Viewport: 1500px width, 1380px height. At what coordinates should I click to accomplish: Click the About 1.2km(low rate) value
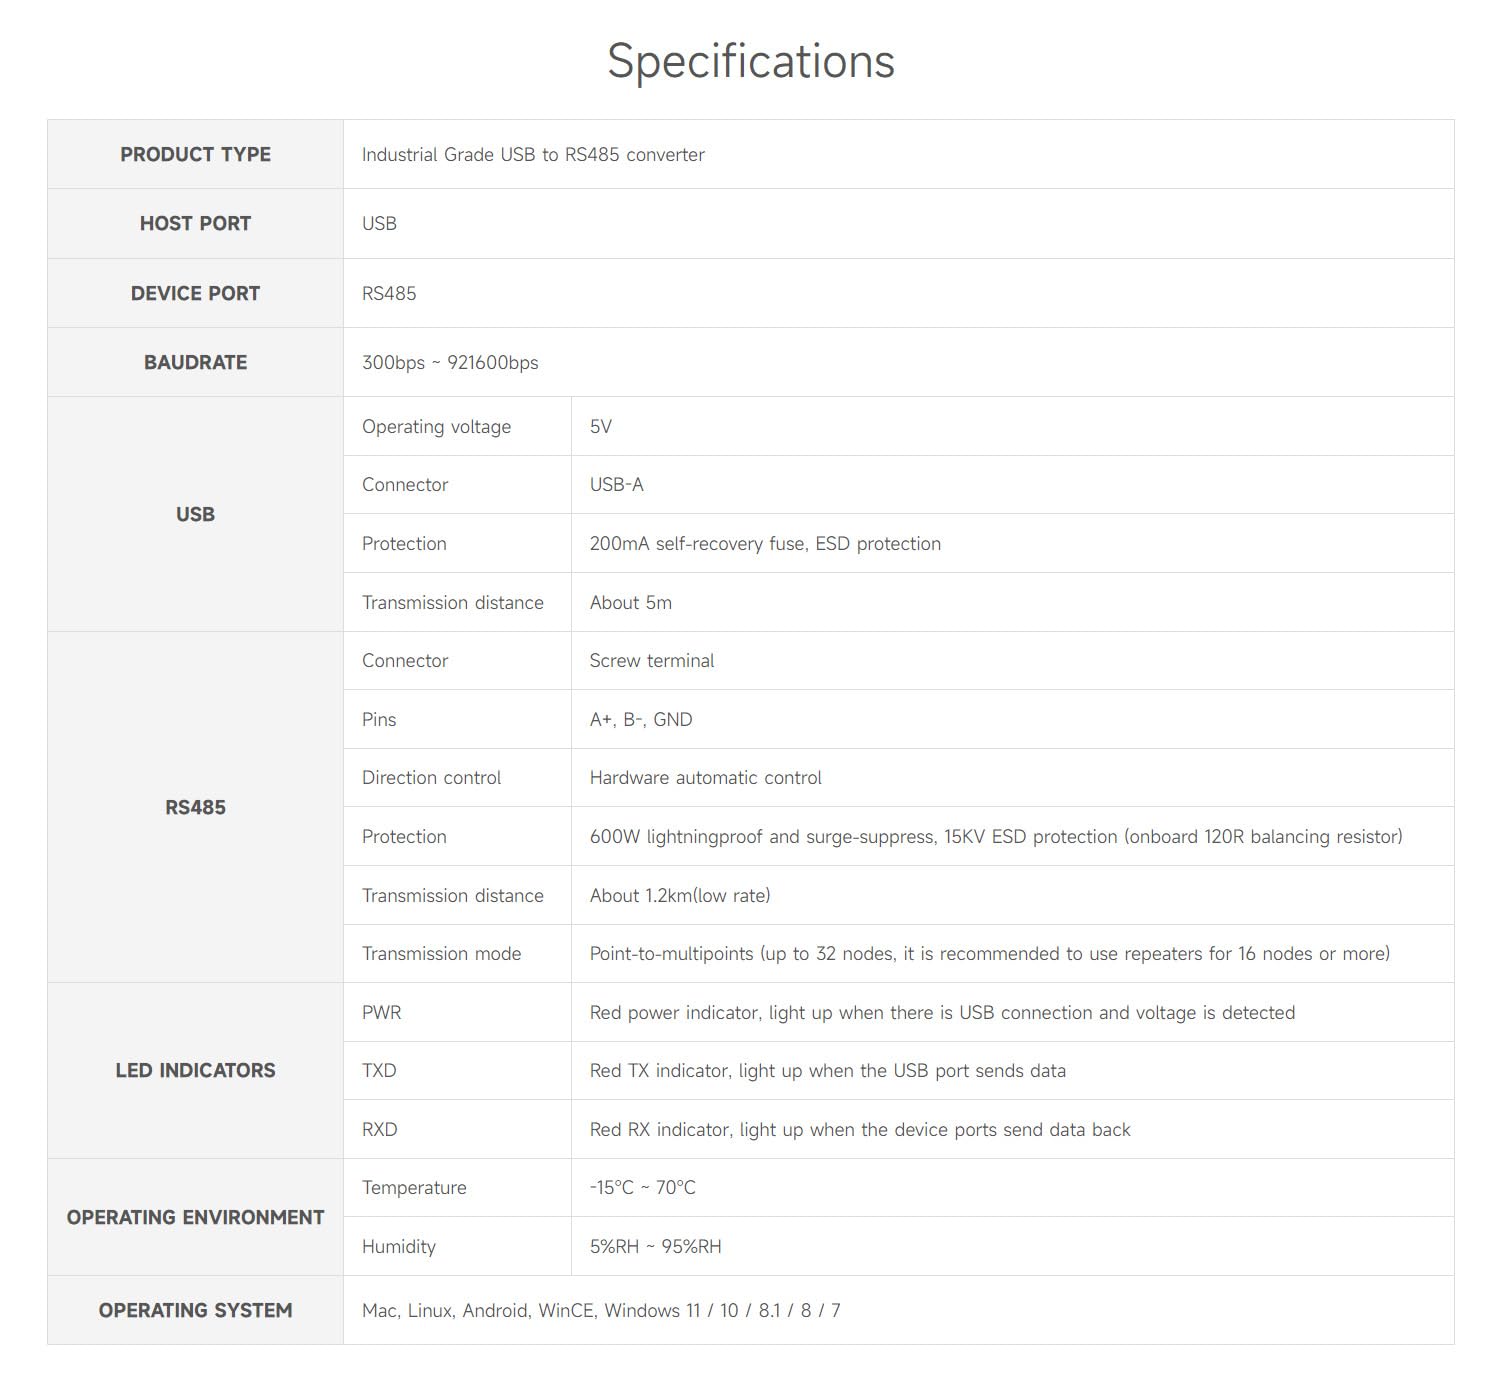coord(680,895)
